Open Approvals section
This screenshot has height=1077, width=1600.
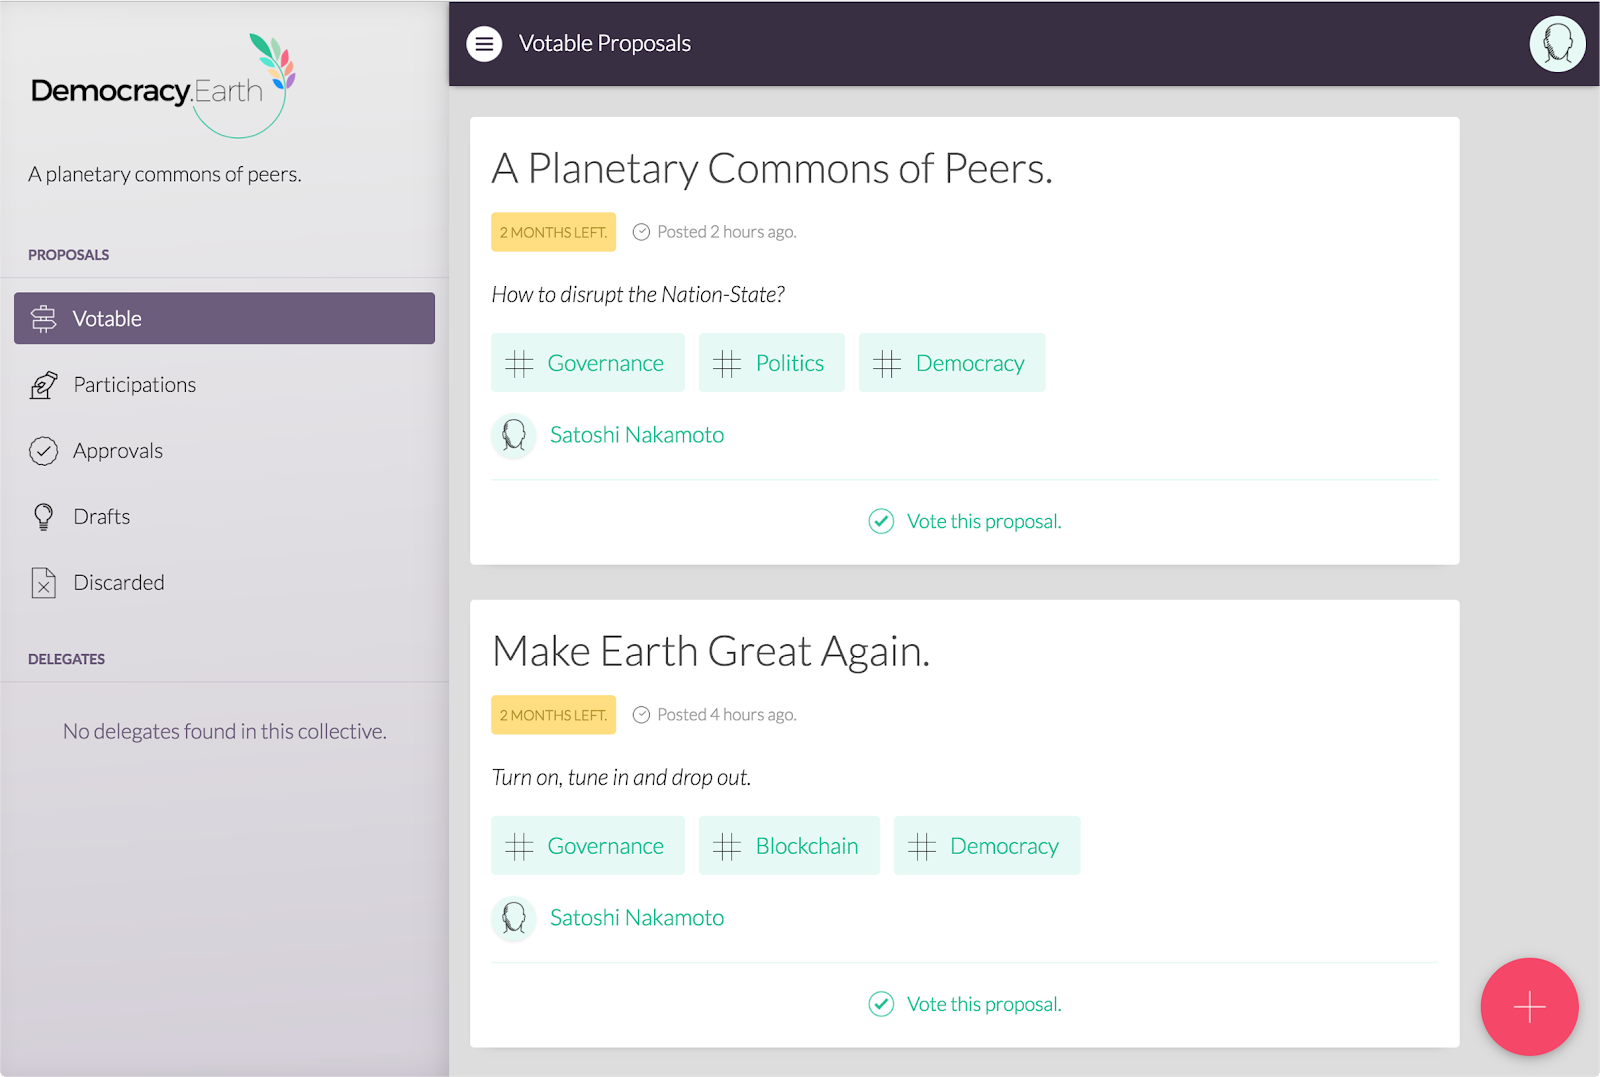tap(224, 451)
